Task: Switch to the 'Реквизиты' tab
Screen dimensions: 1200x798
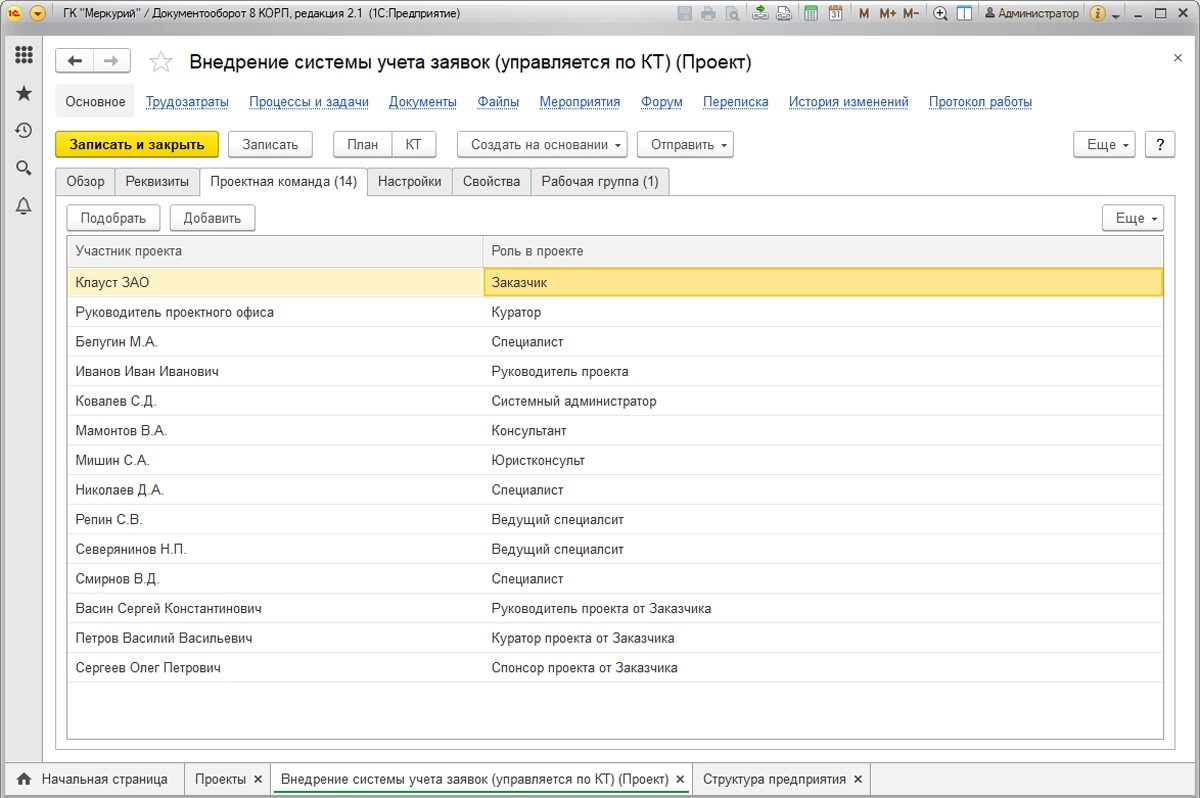Action: [x=157, y=181]
